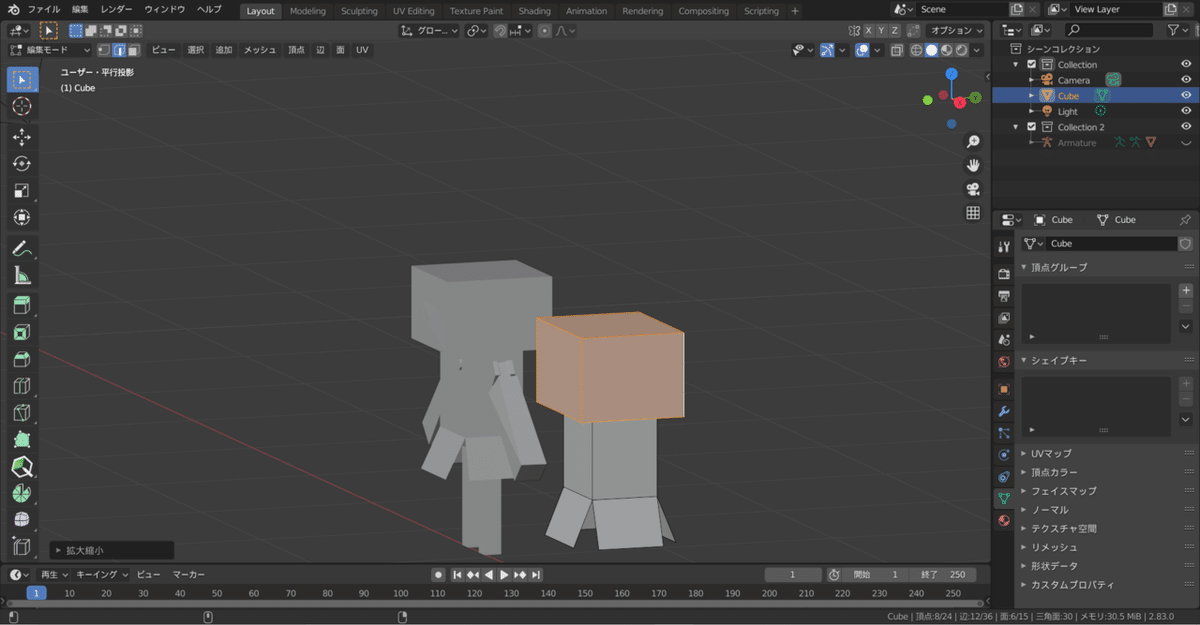Switch to the Sculpting workspace tab
The width and height of the screenshot is (1200, 625).
pyautogui.click(x=359, y=11)
